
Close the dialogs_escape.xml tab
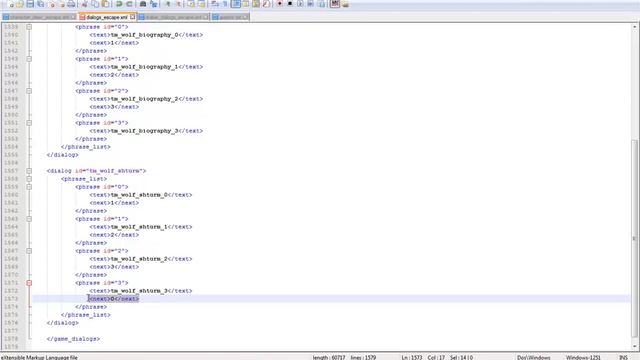point(133,17)
